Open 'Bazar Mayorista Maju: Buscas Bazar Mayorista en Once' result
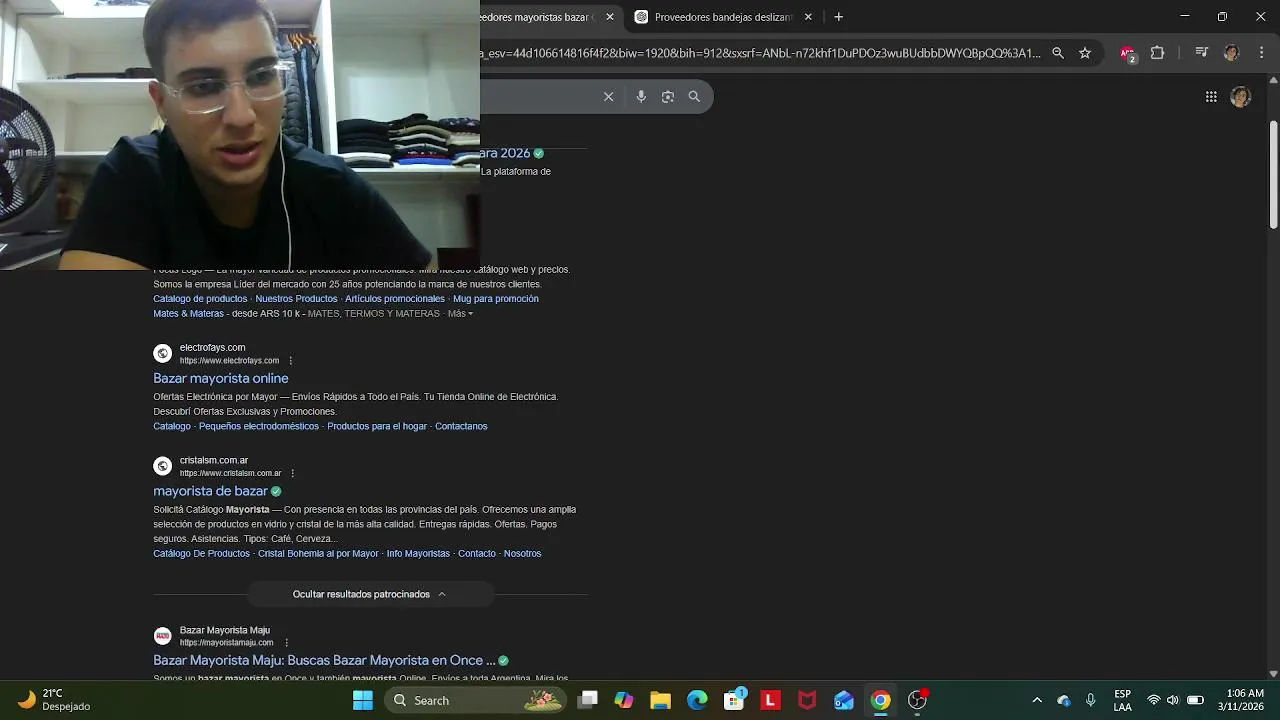The height and width of the screenshot is (720, 1280). tap(324, 660)
